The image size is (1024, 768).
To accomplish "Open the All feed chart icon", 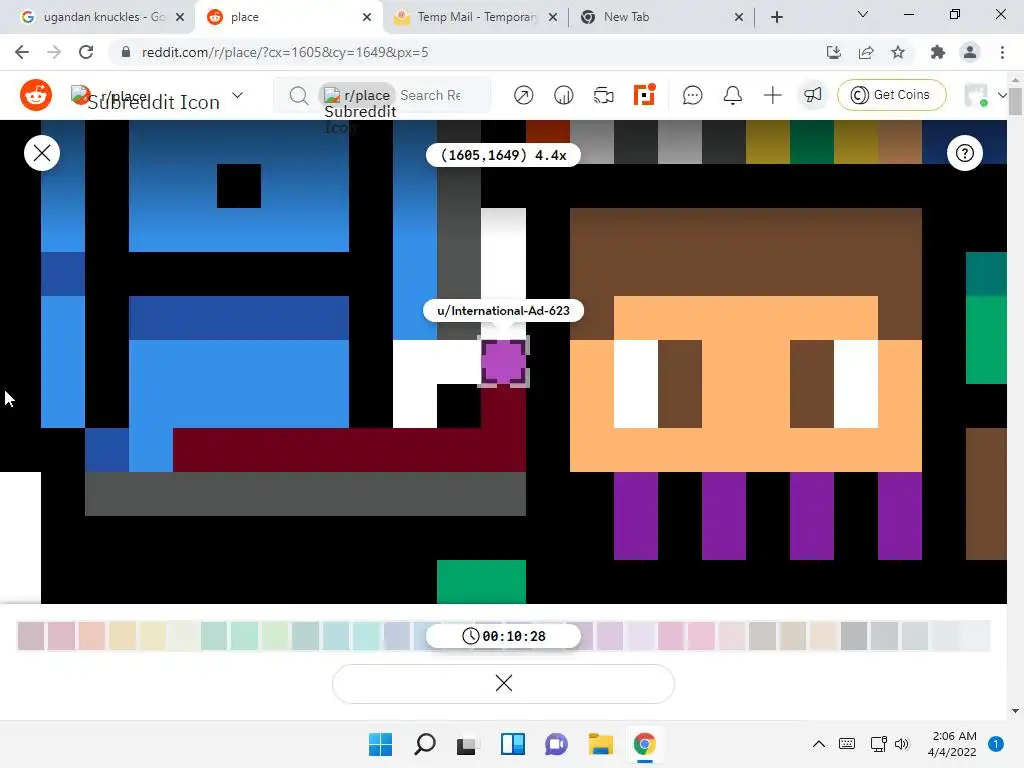I will pyautogui.click(x=563, y=95).
